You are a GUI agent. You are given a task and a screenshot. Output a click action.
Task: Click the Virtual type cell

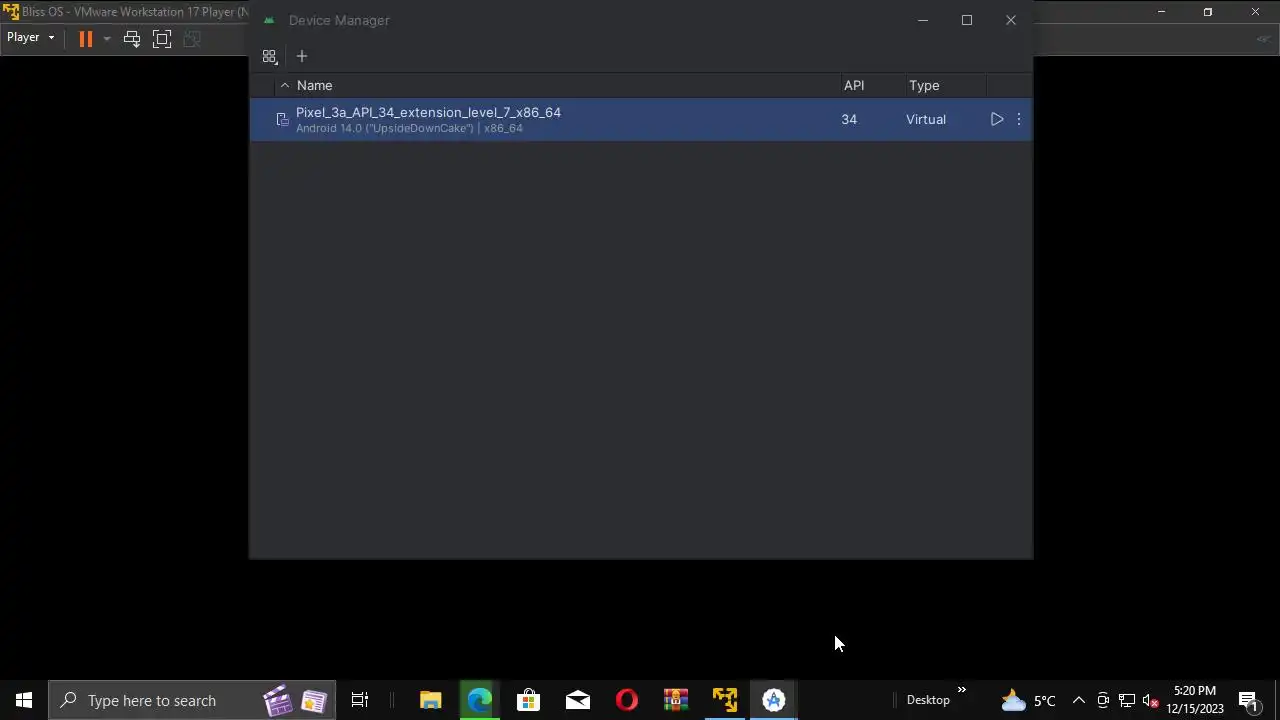(x=926, y=119)
